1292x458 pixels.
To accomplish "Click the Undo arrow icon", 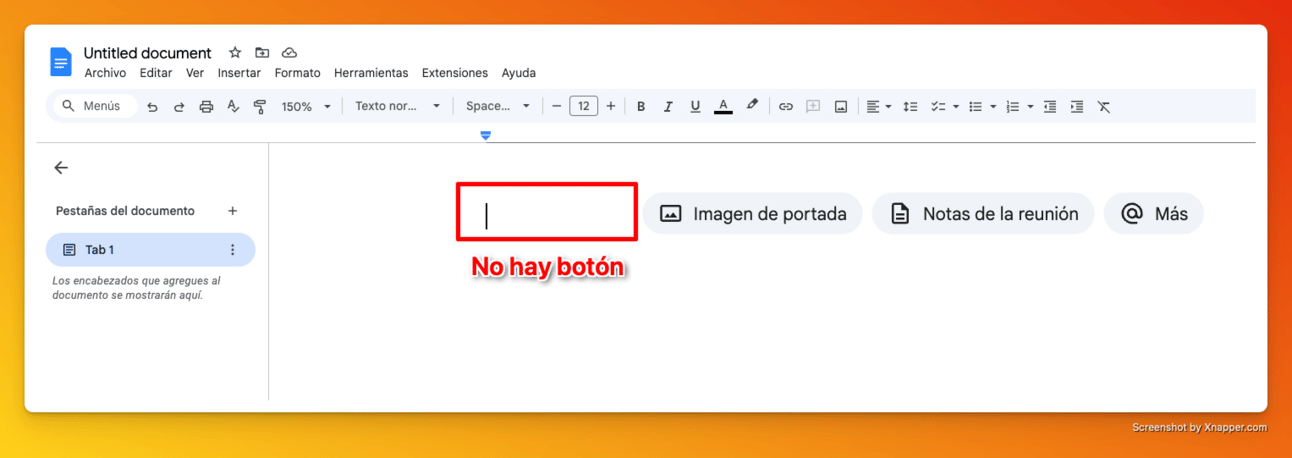I will pyautogui.click(x=152, y=106).
